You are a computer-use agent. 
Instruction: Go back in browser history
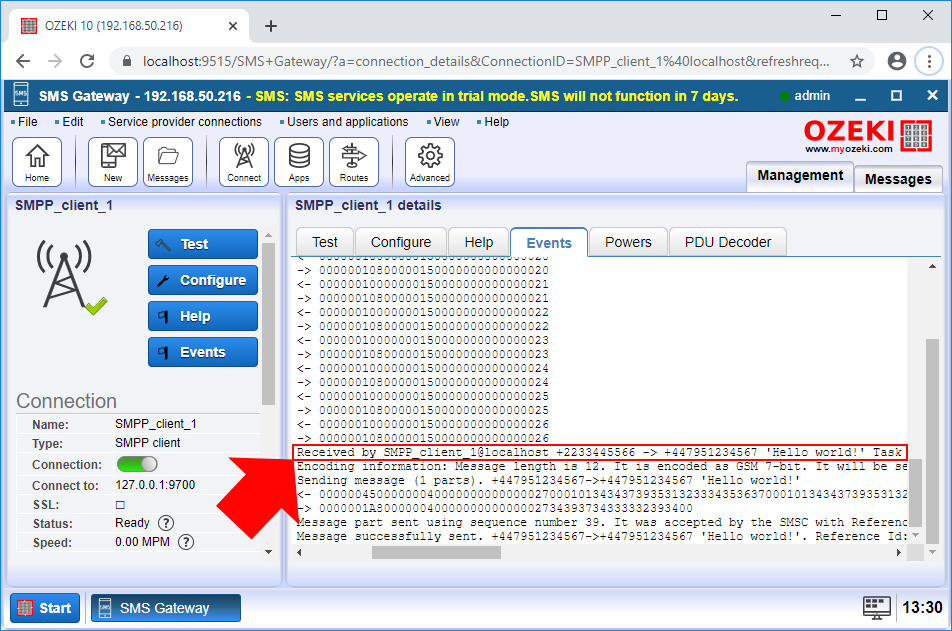(x=23, y=61)
